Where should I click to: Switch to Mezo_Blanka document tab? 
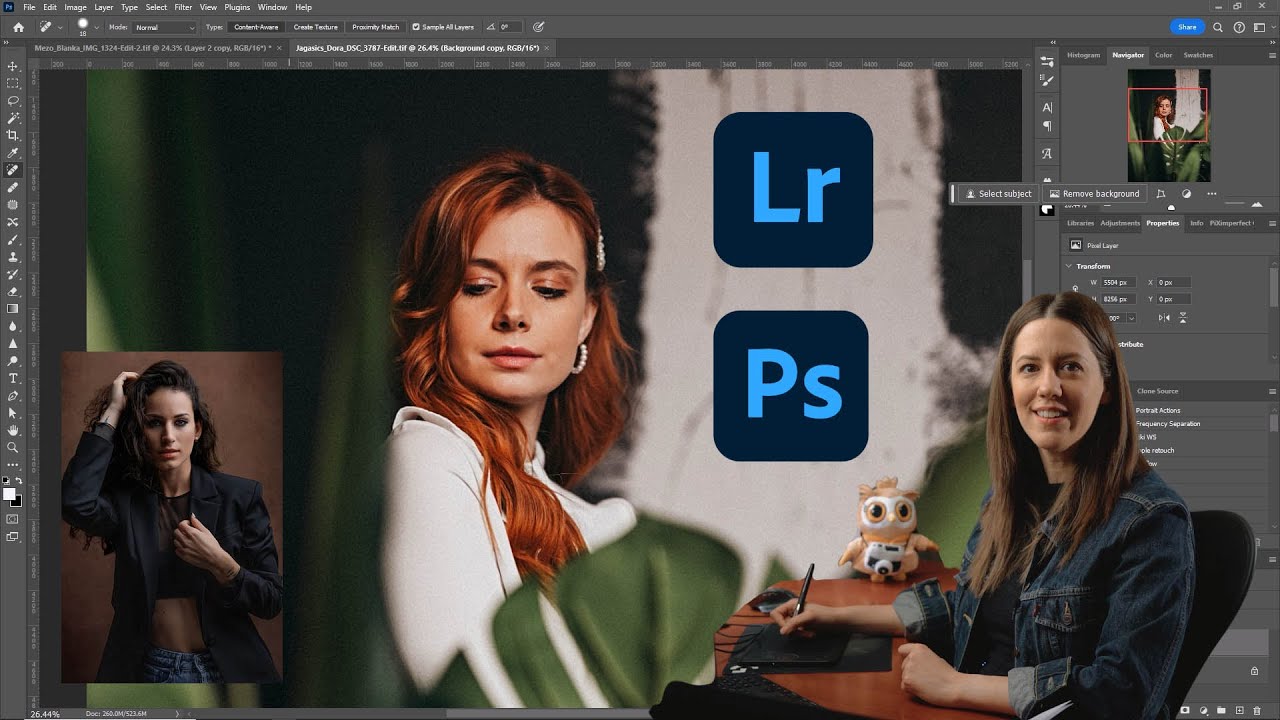[x=152, y=47]
